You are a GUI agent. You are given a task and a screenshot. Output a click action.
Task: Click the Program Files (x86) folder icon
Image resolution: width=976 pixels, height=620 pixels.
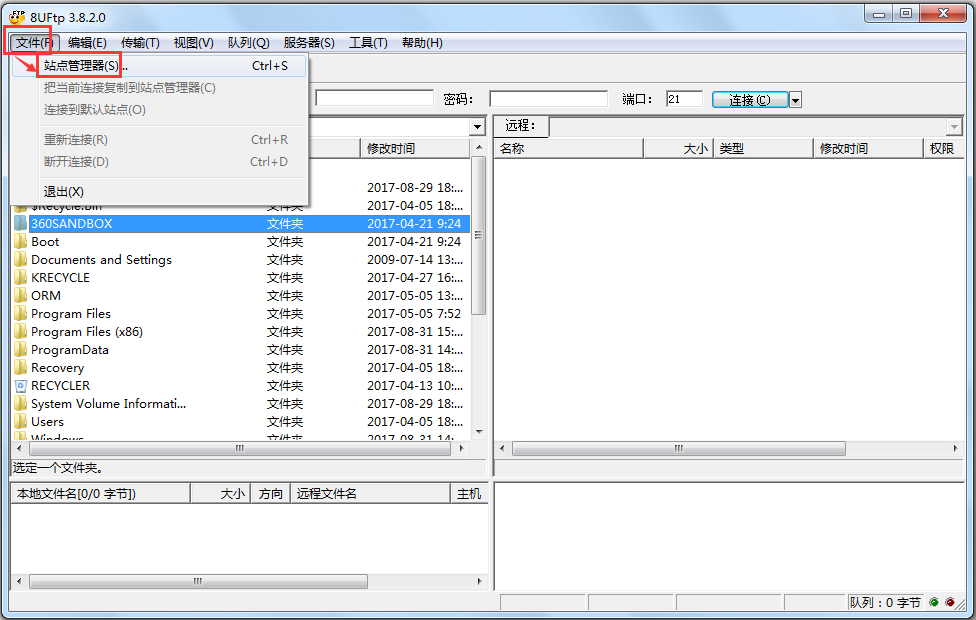[20, 332]
